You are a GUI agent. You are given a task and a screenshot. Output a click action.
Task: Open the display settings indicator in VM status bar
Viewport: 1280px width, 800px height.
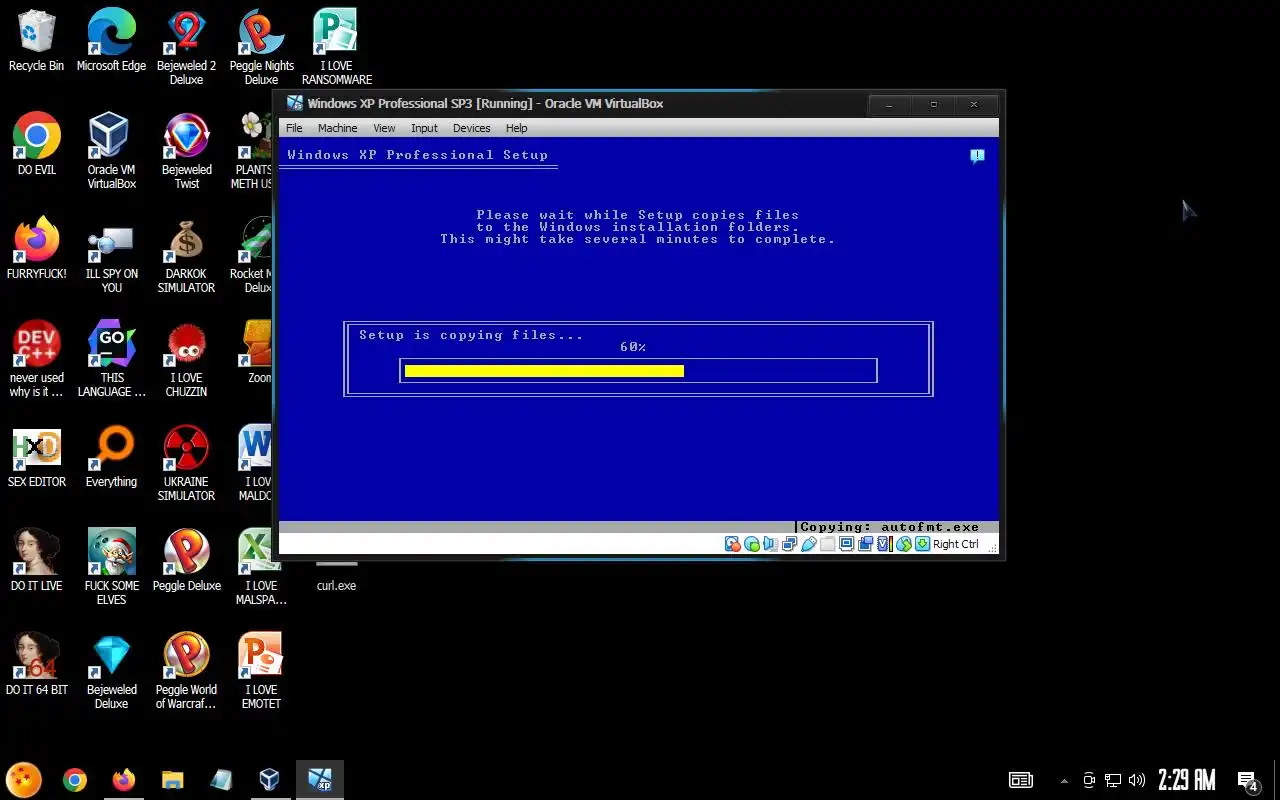[846, 544]
